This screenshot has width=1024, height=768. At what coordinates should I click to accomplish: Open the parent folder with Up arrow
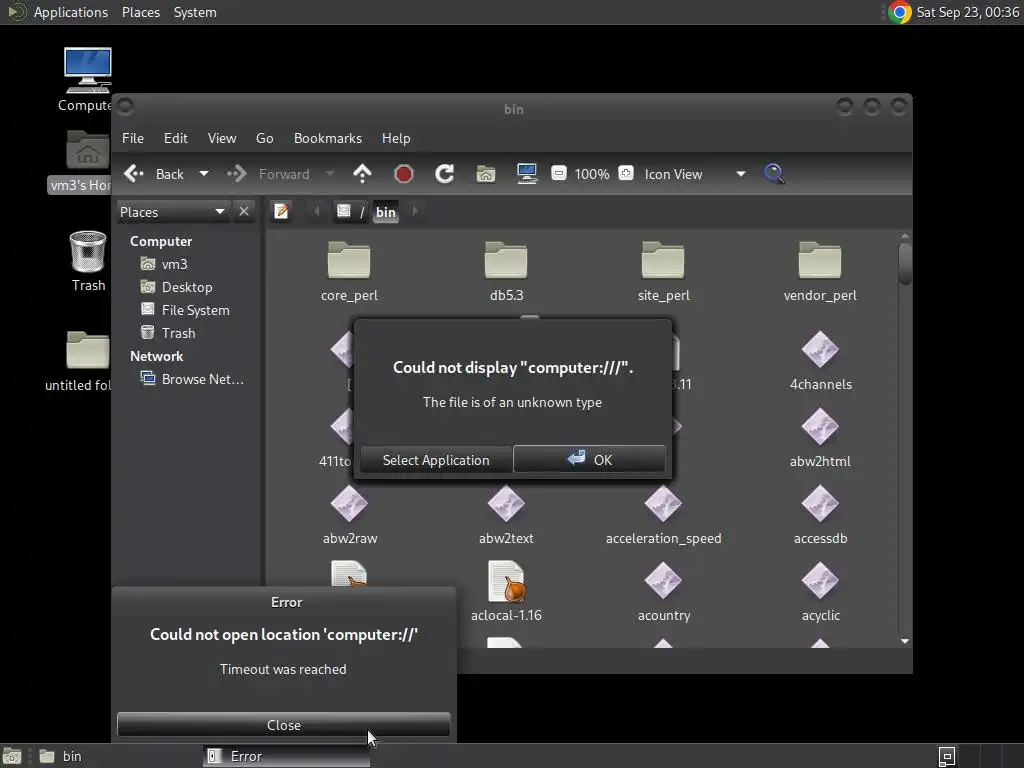coord(362,174)
